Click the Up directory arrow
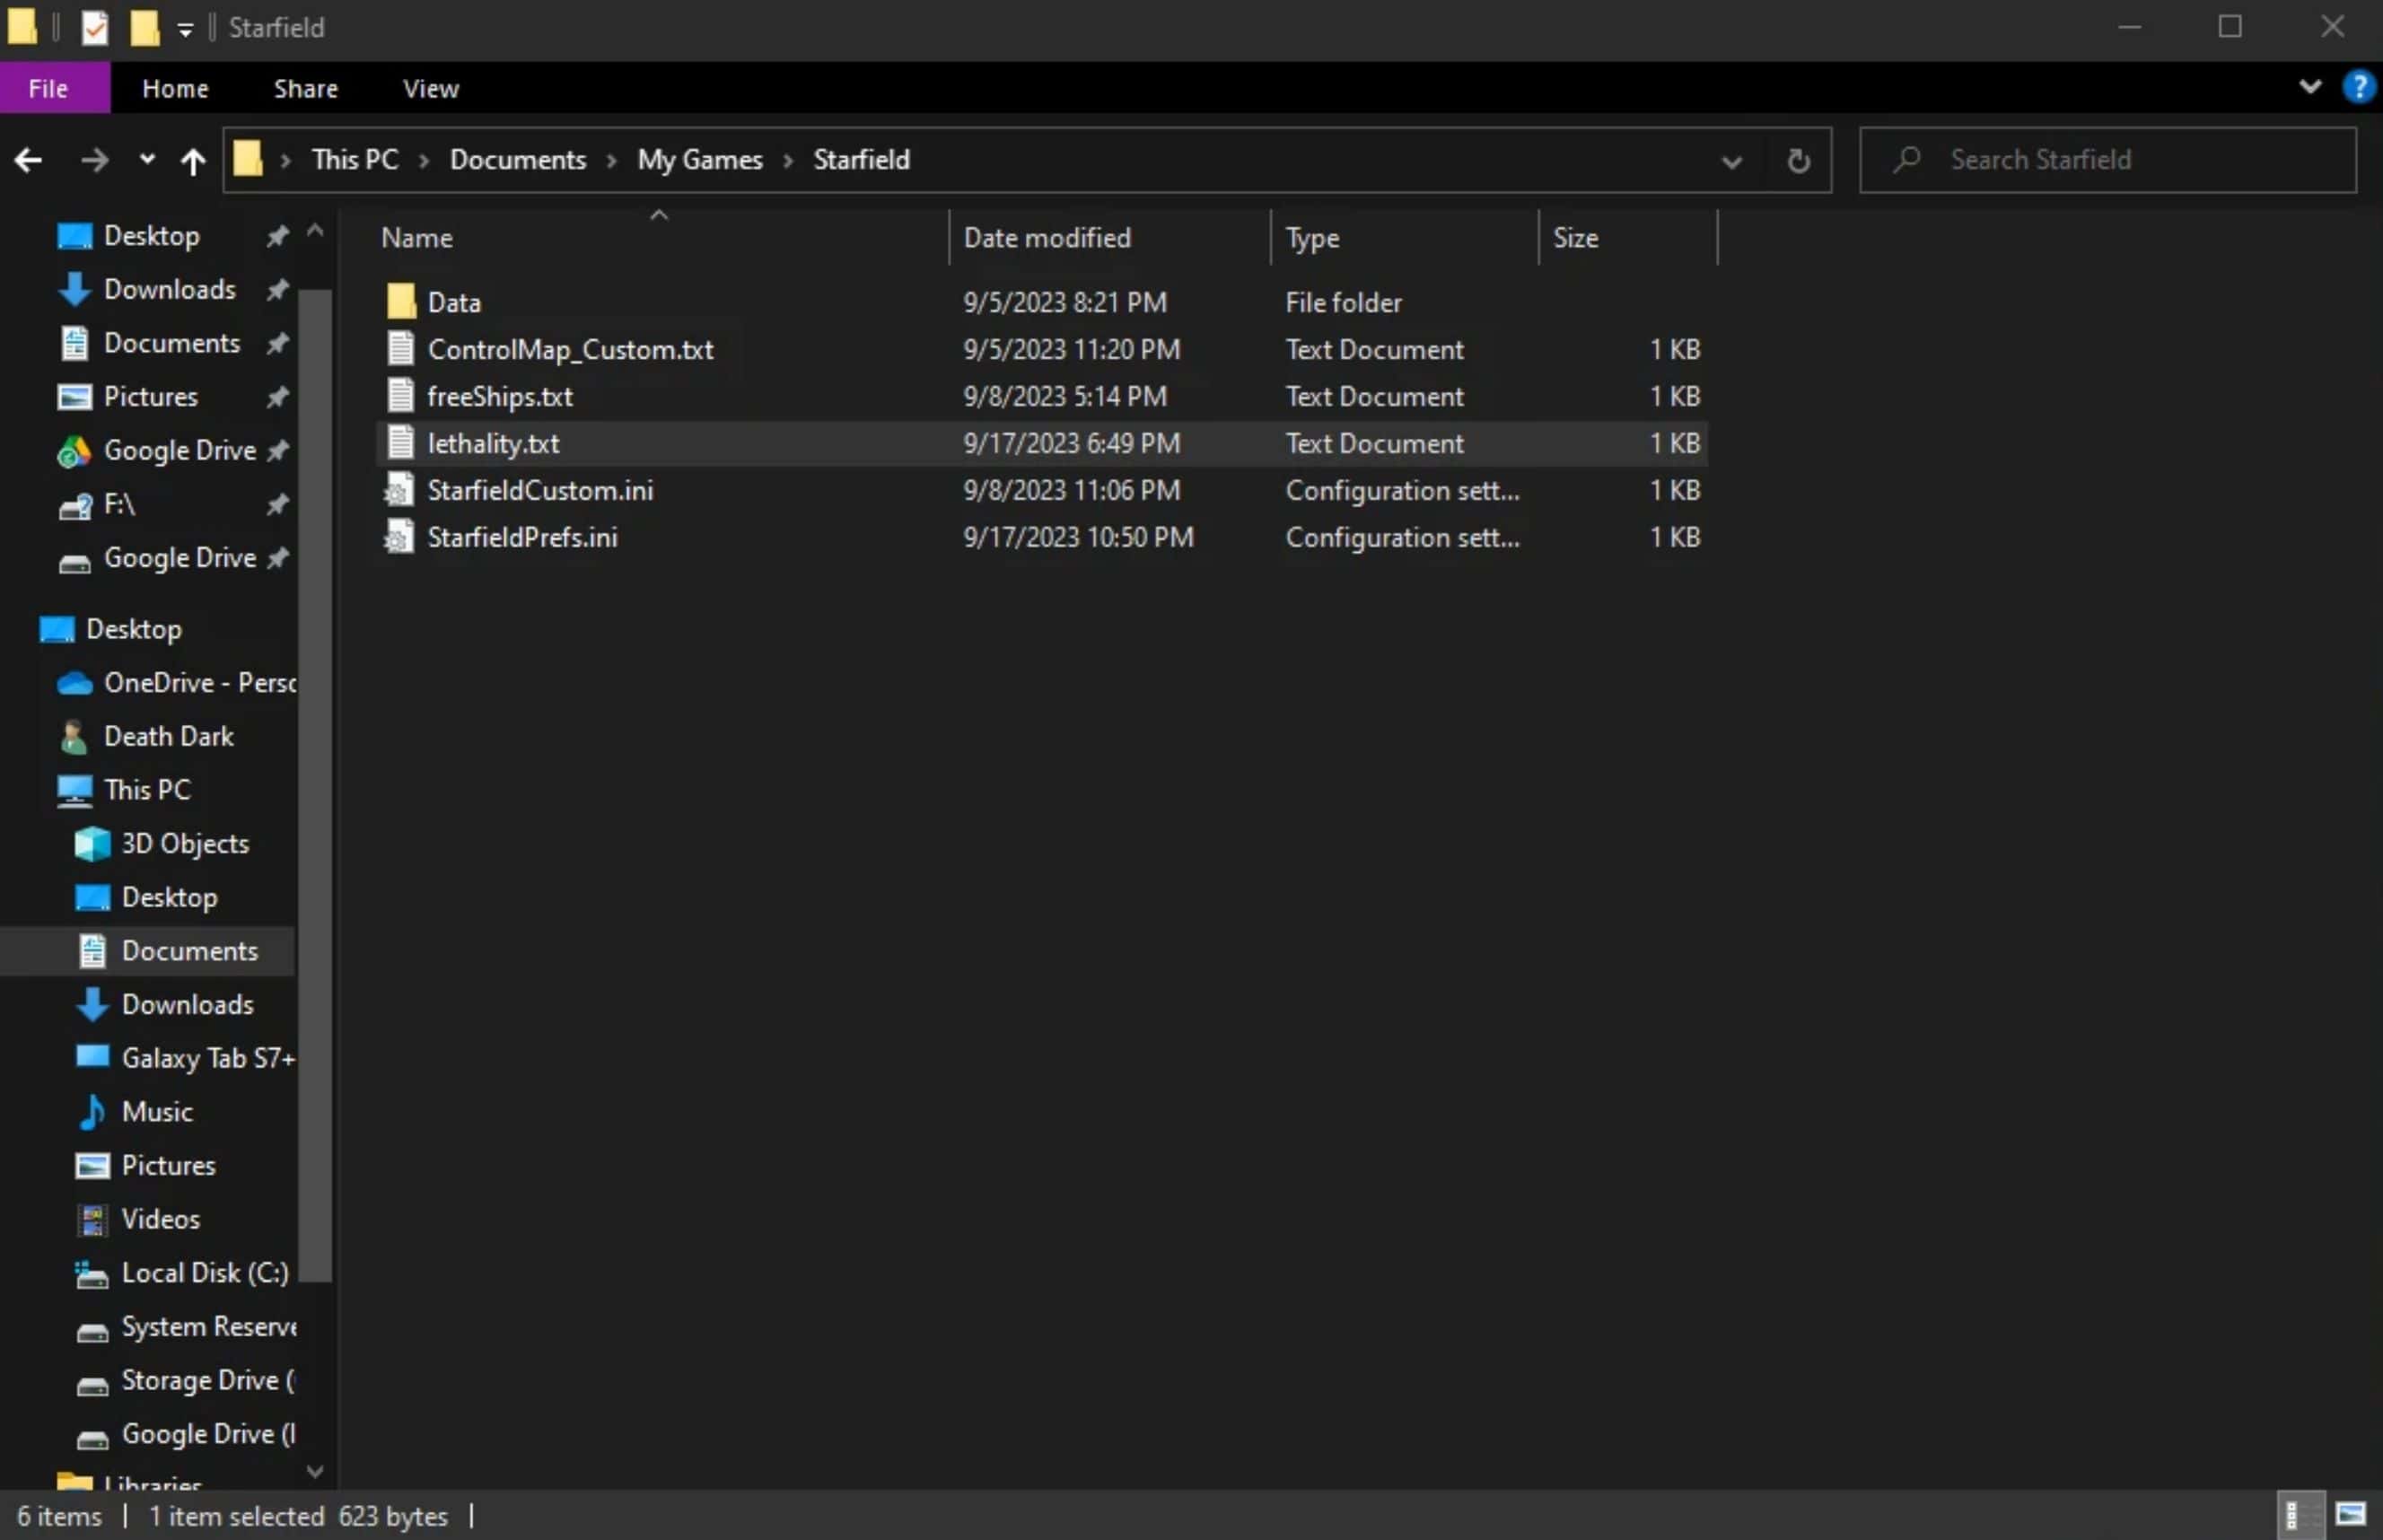Image resolution: width=2383 pixels, height=1540 pixels. click(192, 160)
